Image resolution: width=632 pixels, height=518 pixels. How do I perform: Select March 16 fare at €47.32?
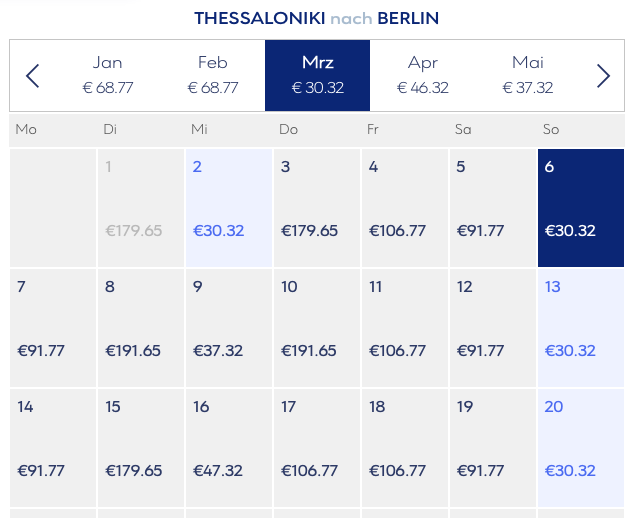(229, 448)
